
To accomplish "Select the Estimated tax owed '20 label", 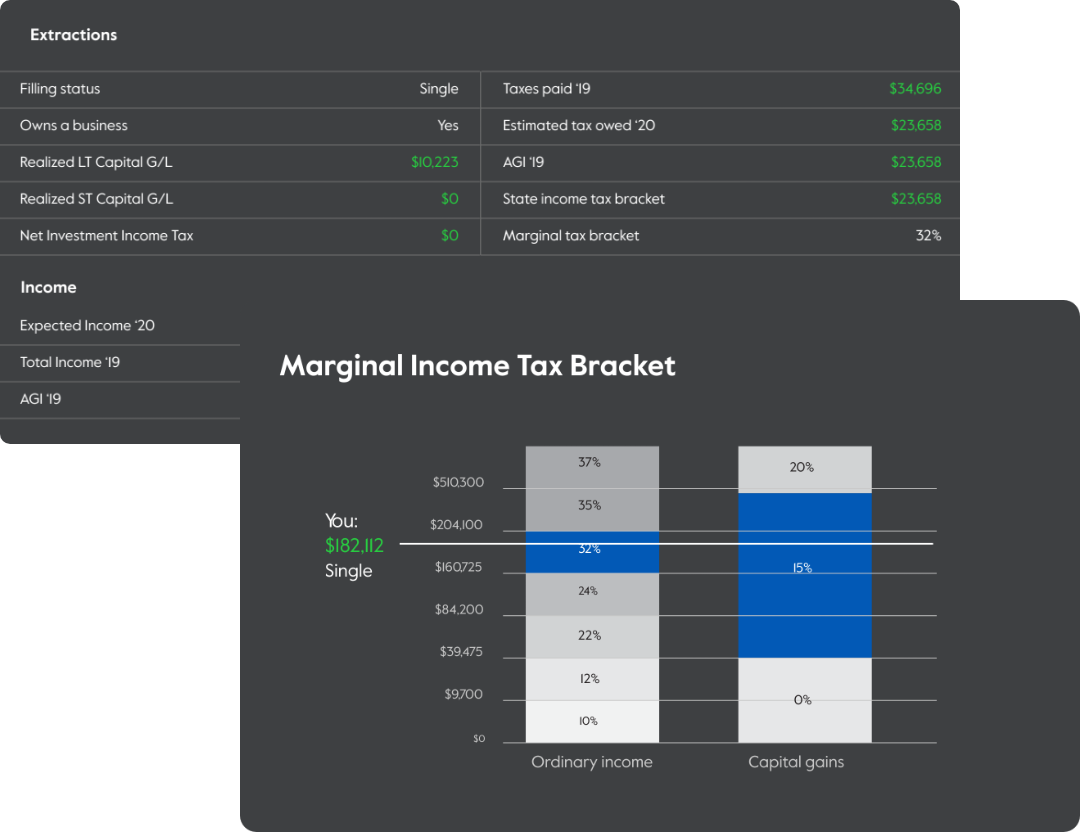I will pyautogui.click(x=579, y=126).
